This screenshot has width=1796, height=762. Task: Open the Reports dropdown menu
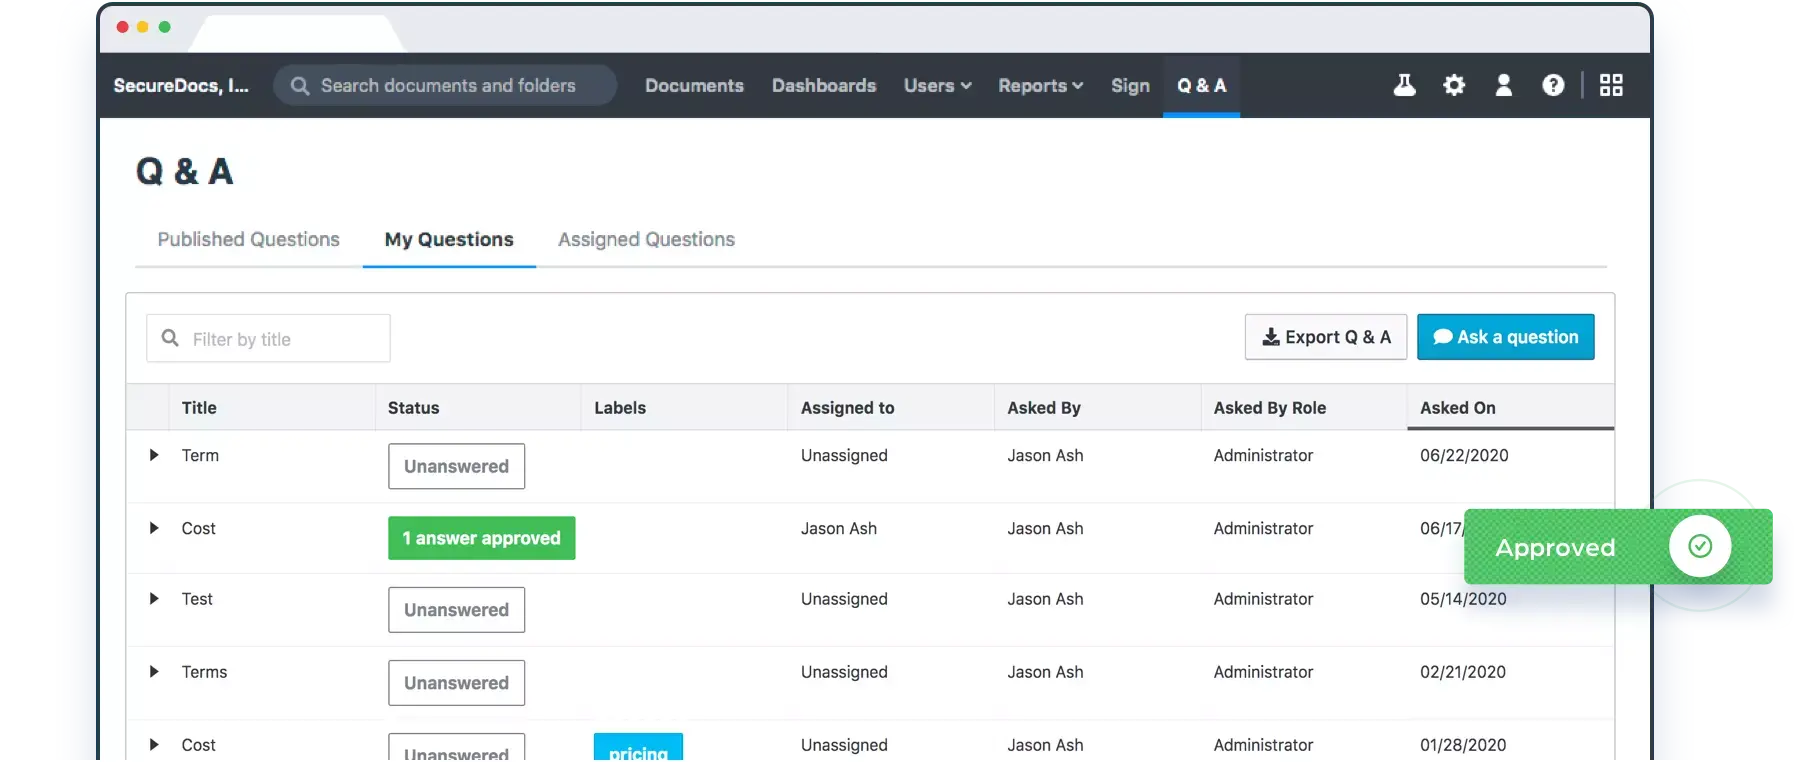pos(1041,86)
